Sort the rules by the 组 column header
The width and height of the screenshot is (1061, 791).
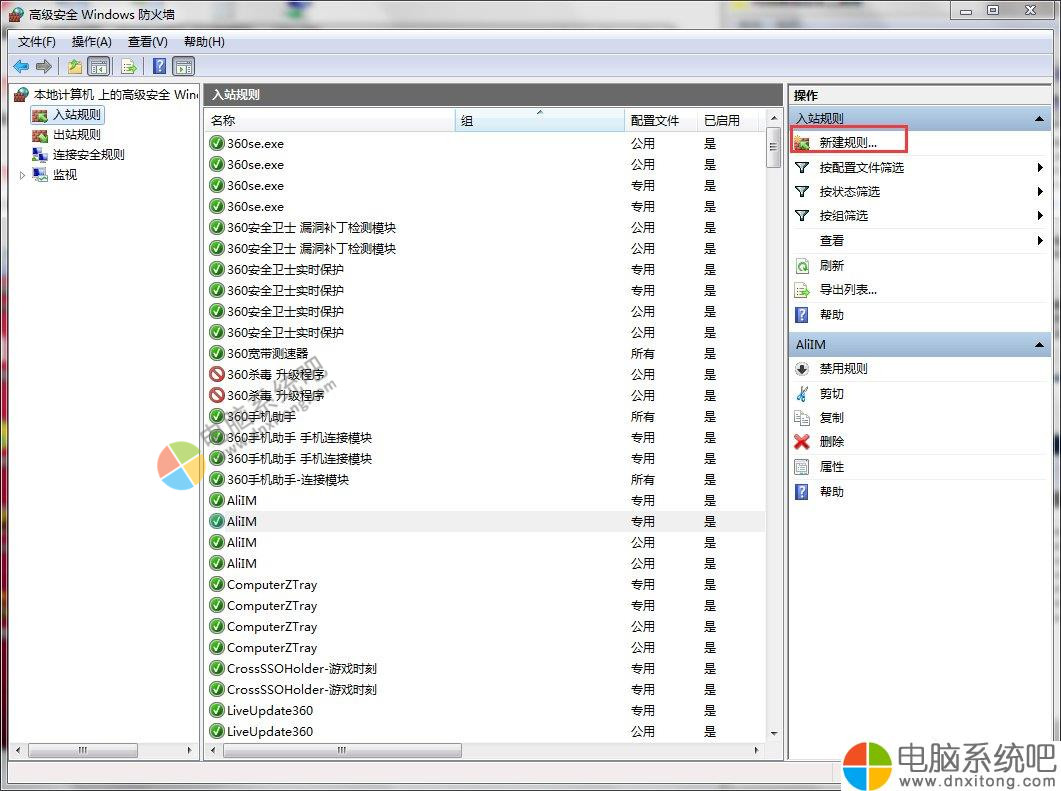[539, 120]
